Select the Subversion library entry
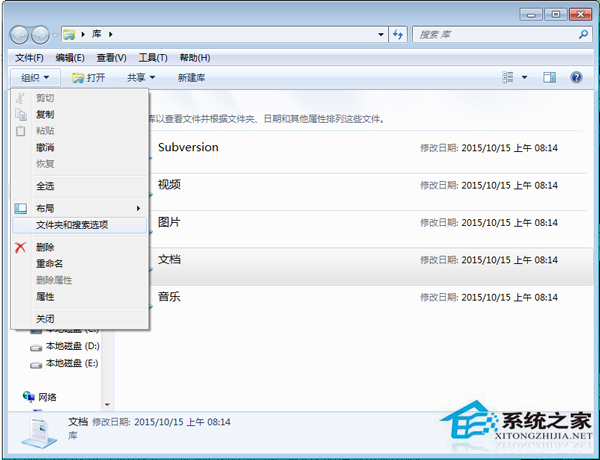Screen dimensions: 600x460 [188, 148]
